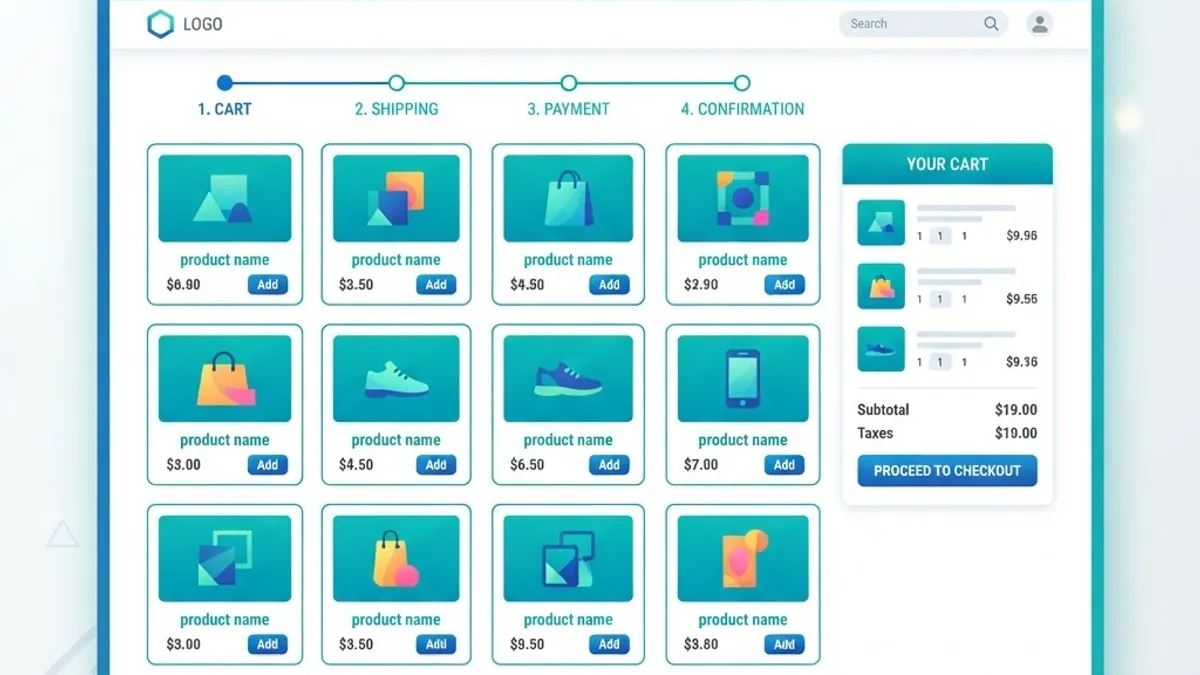Click the cart thumbnail for the $9.96 item
The height and width of the screenshot is (675, 1200).
point(881,223)
